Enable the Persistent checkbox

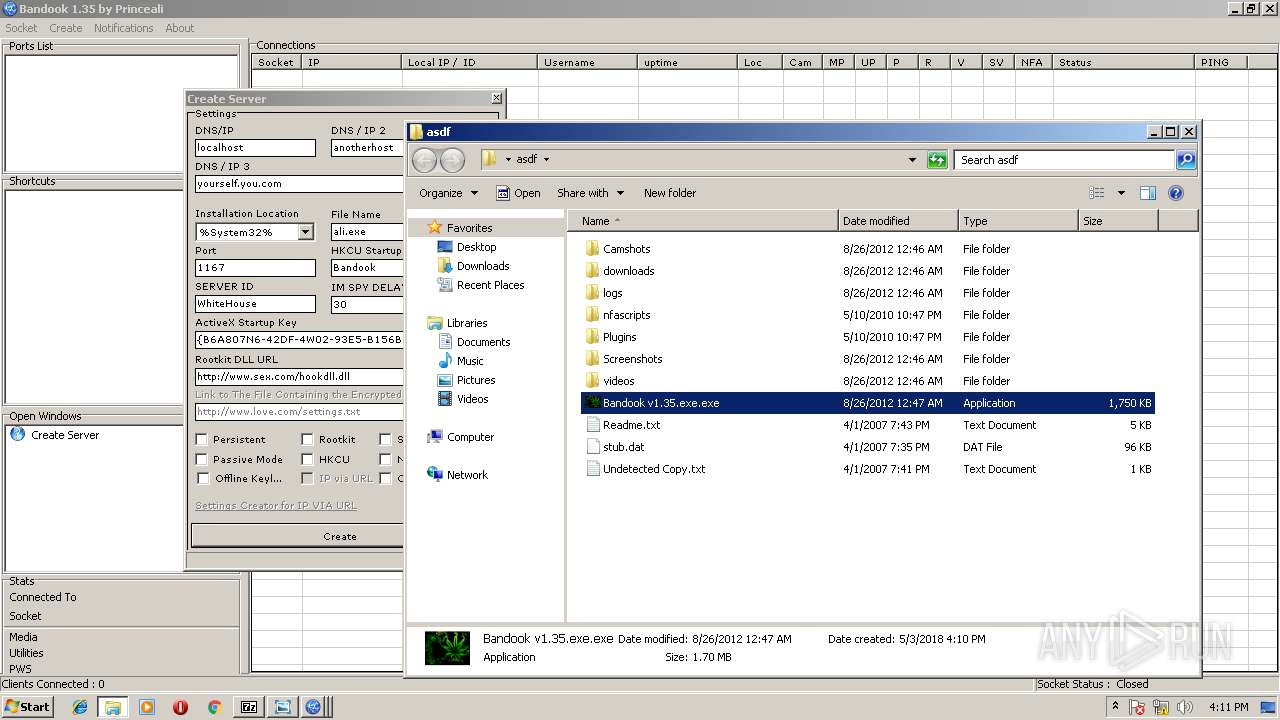[x=202, y=439]
